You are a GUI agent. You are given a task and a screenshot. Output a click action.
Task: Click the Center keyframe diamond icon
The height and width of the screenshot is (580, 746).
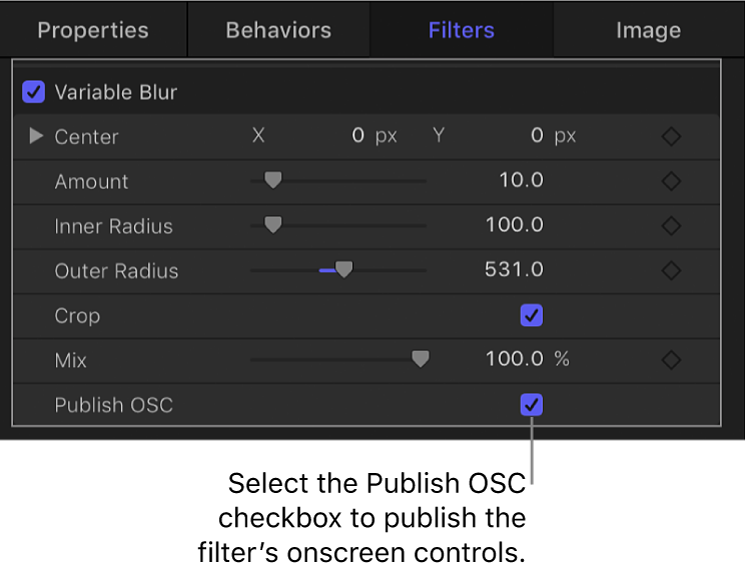pos(672,137)
